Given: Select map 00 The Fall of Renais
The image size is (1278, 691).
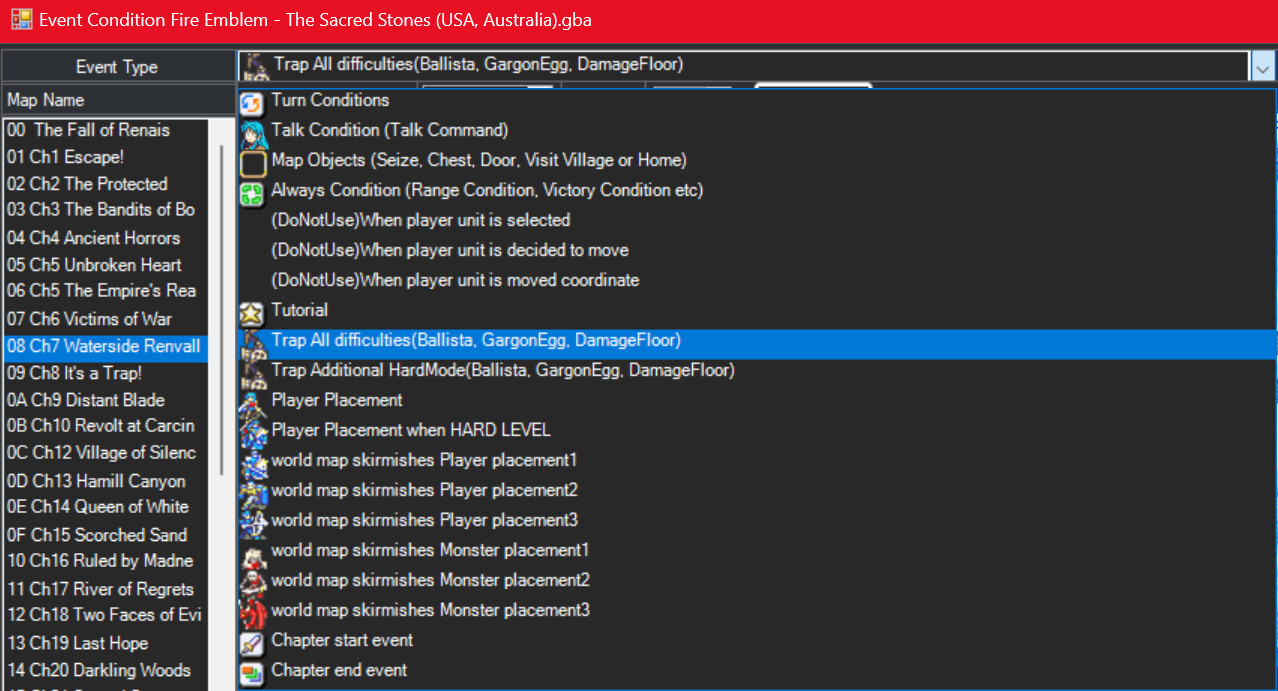Looking at the screenshot, I should click(105, 130).
